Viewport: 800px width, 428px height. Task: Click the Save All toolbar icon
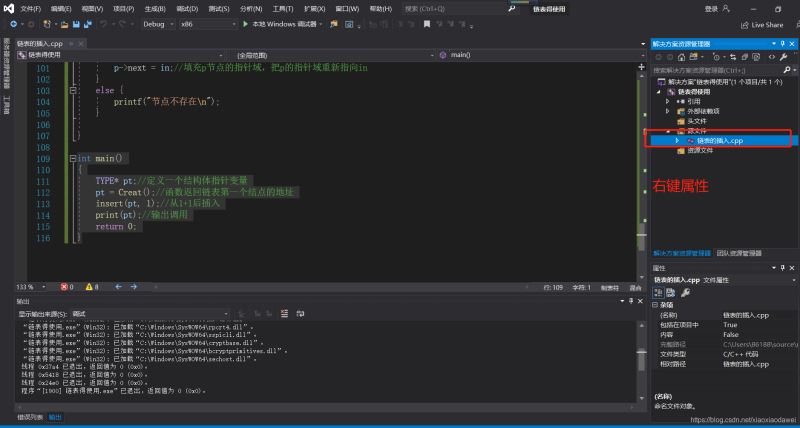coord(87,23)
